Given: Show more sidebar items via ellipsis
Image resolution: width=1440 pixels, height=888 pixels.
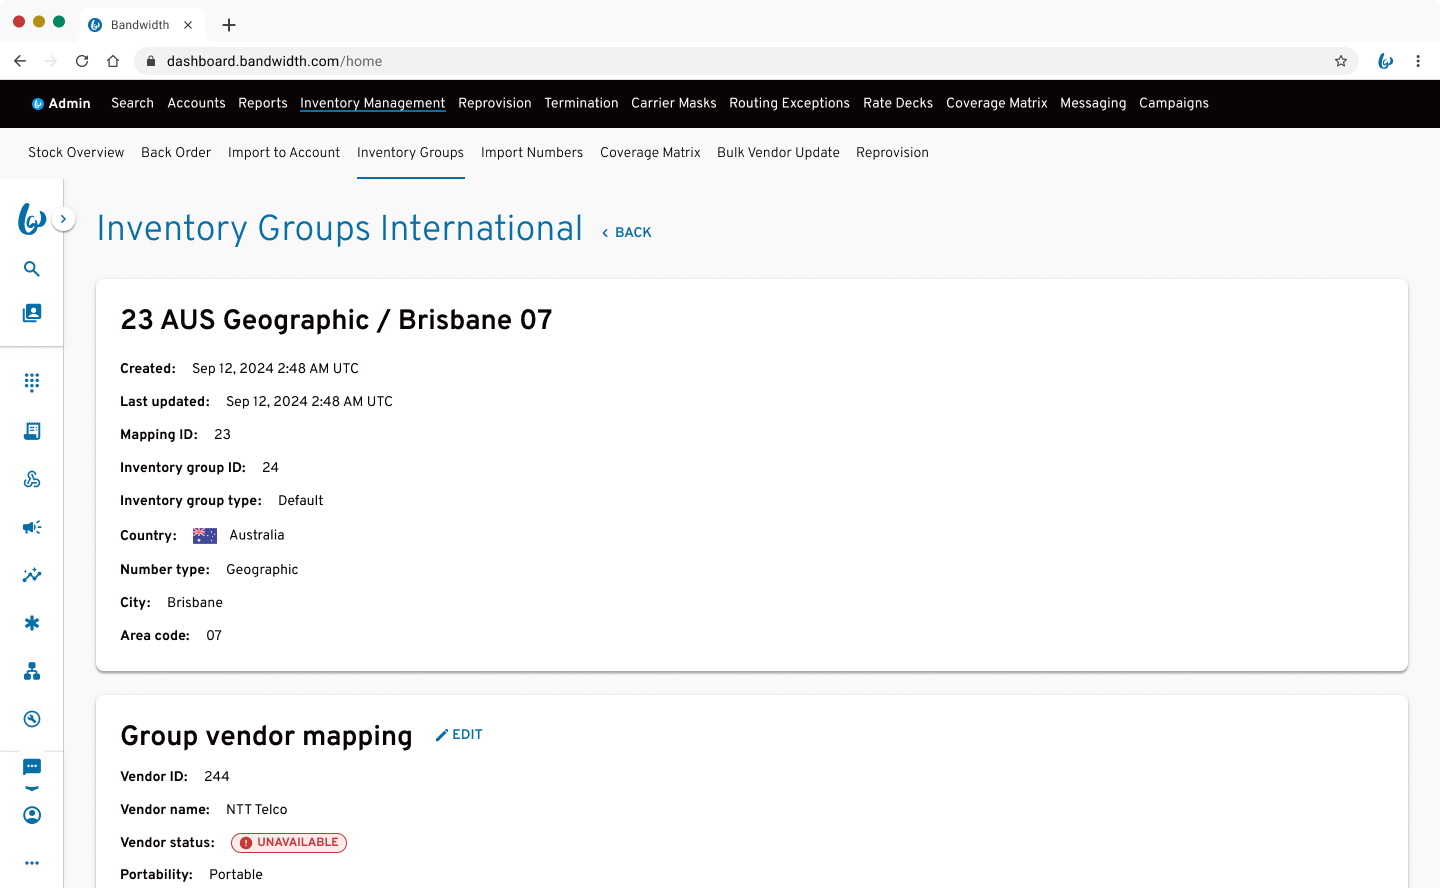Looking at the screenshot, I should click(x=32, y=863).
